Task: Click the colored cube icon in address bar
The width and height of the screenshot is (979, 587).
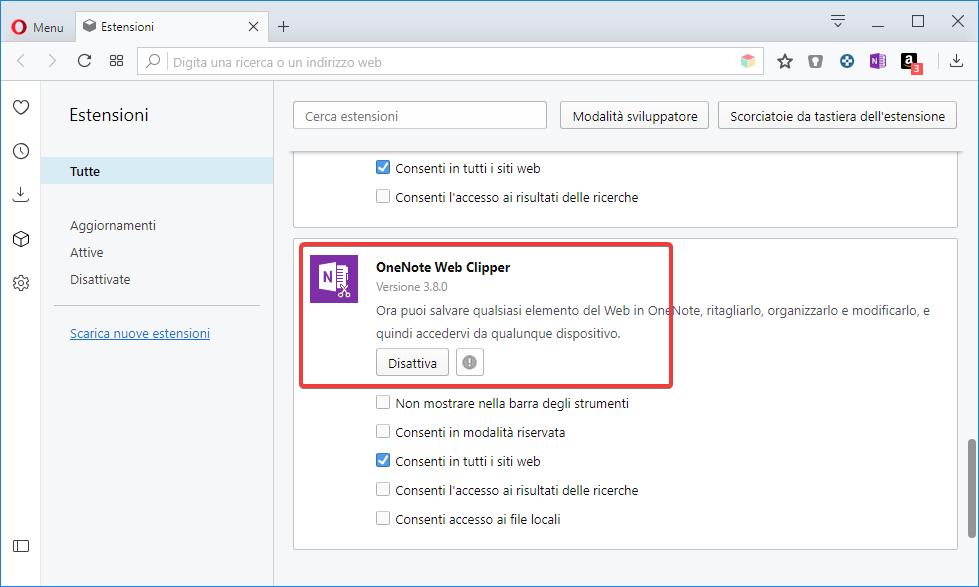Action: point(748,61)
